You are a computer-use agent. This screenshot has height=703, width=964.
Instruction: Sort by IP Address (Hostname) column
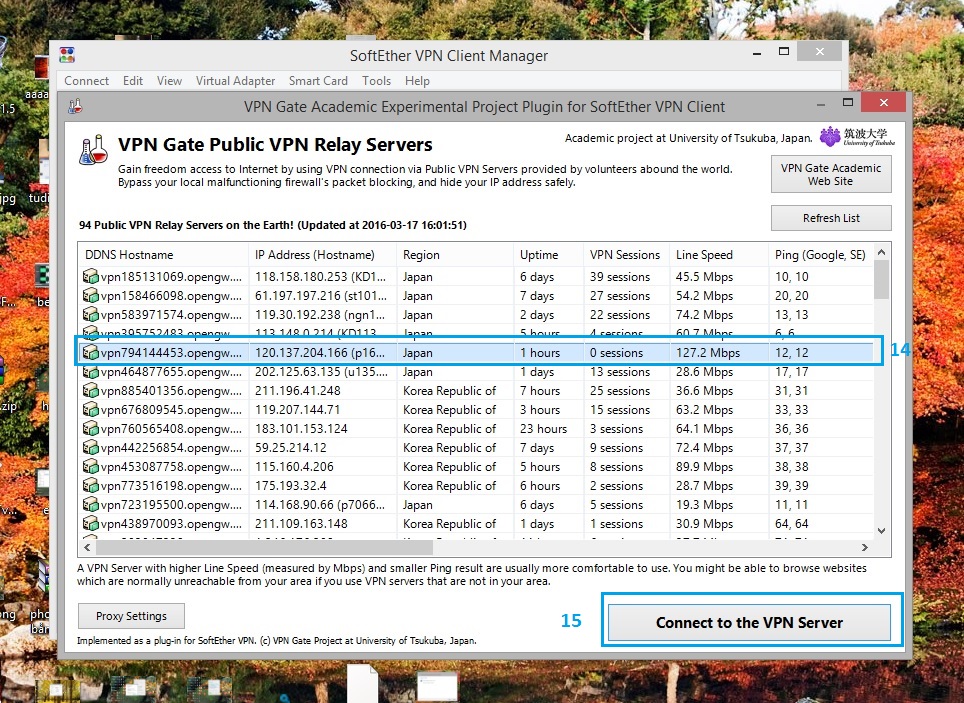tap(322, 255)
